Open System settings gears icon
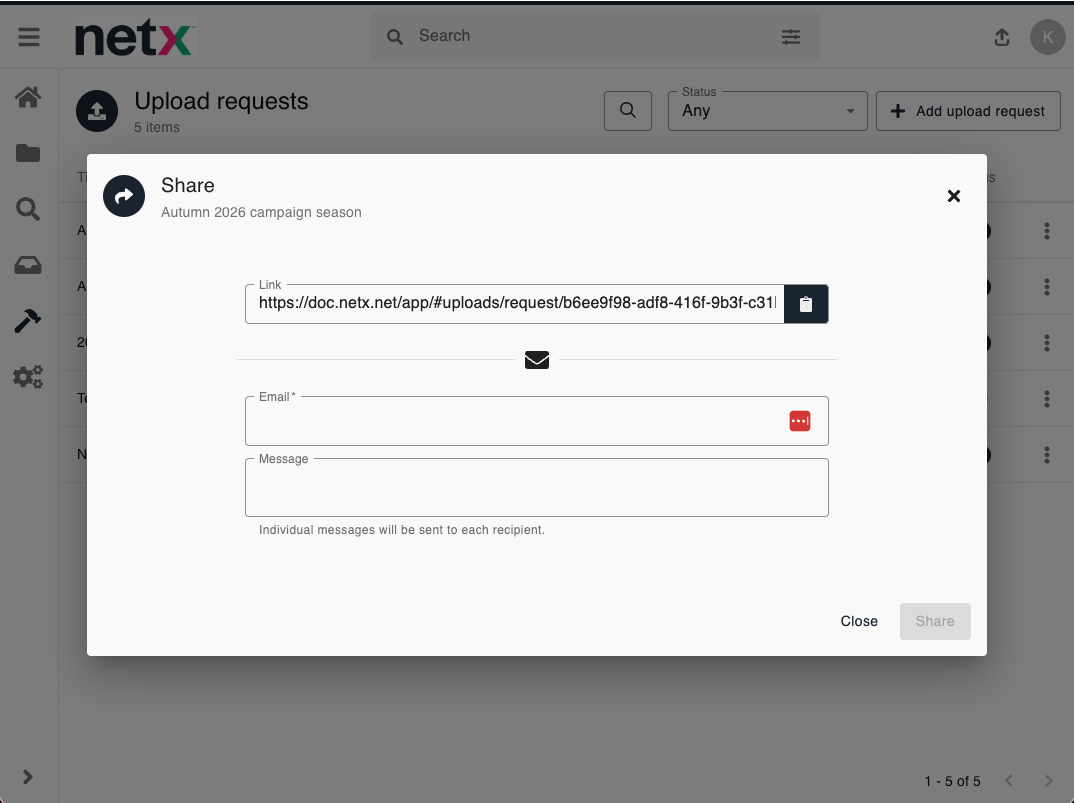This screenshot has height=803, width=1074. pos(28,377)
